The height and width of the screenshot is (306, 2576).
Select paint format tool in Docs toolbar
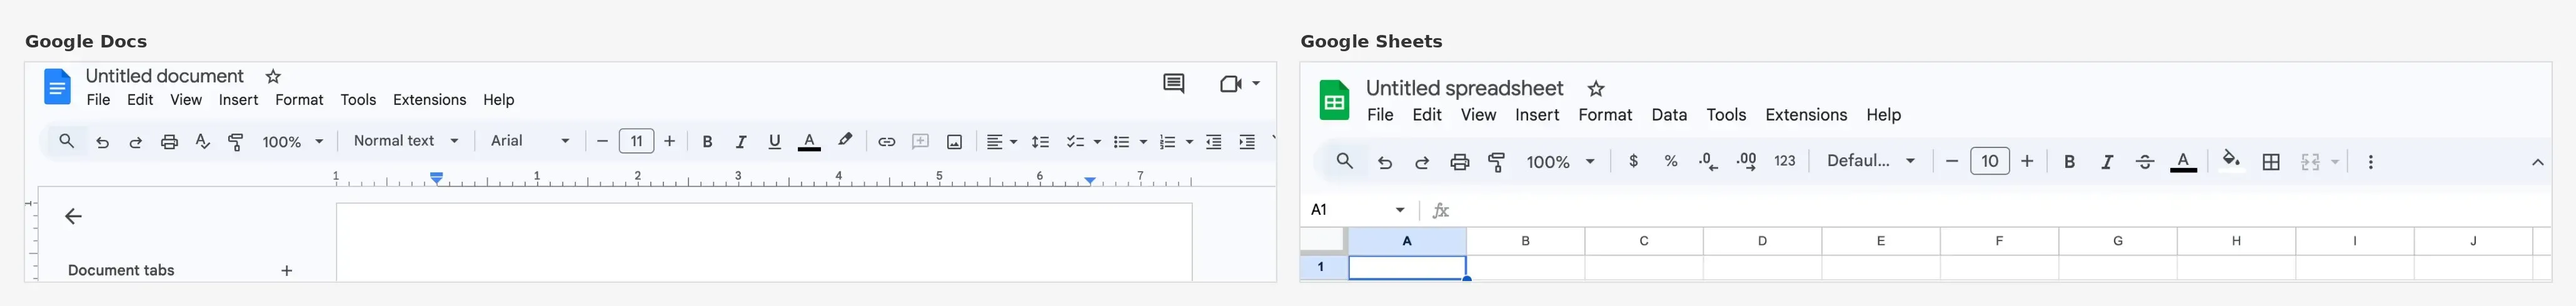(x=236, y=142)
